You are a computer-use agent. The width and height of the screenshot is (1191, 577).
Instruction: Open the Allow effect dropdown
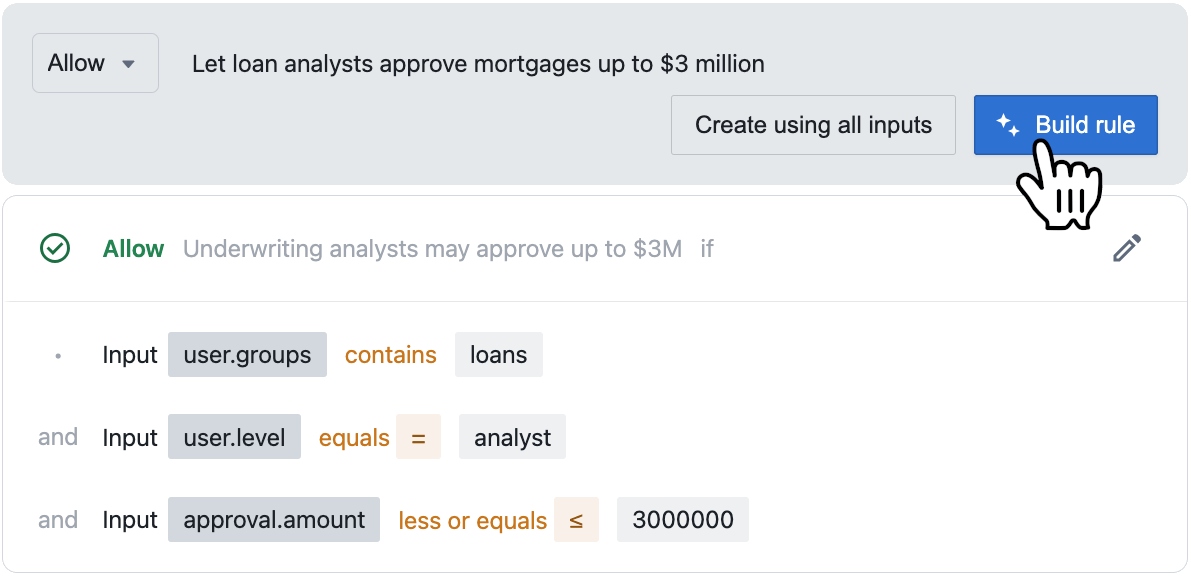(95, 63)
